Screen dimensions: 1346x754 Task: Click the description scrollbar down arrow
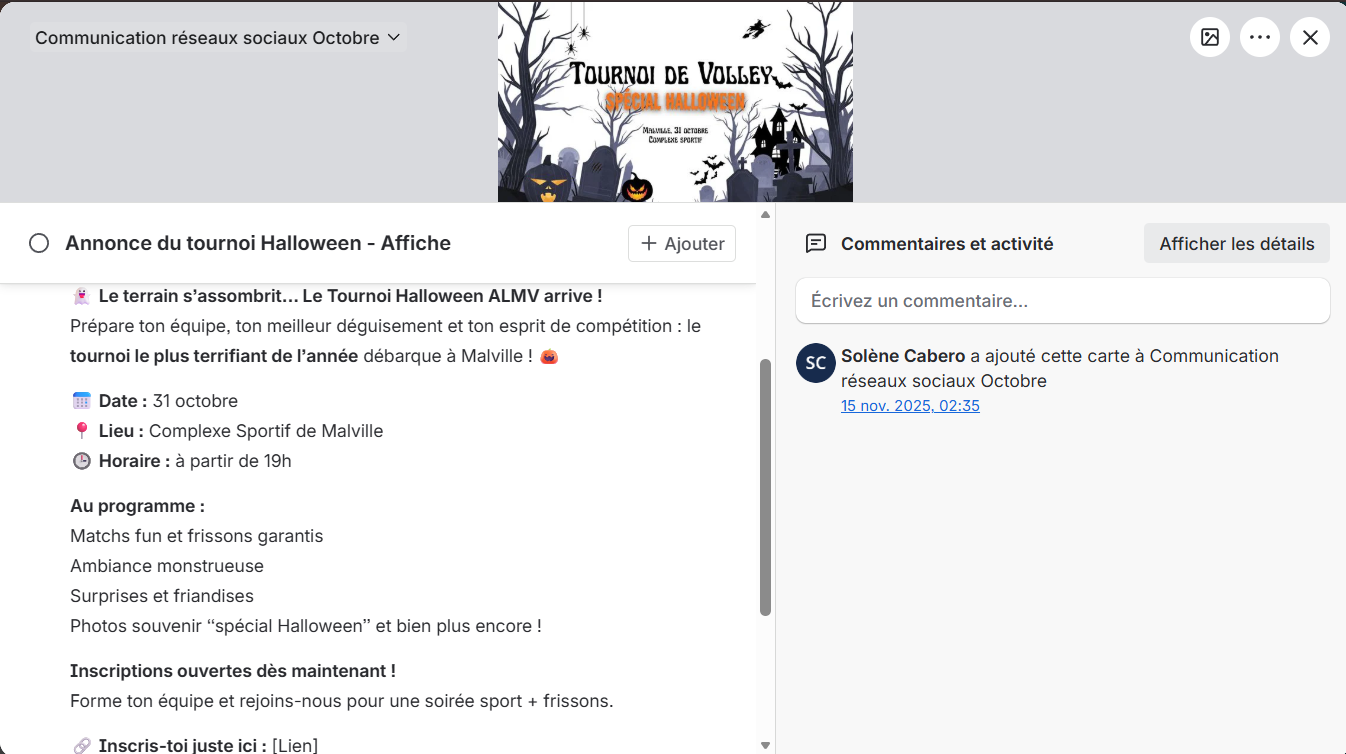pos(766,745)
